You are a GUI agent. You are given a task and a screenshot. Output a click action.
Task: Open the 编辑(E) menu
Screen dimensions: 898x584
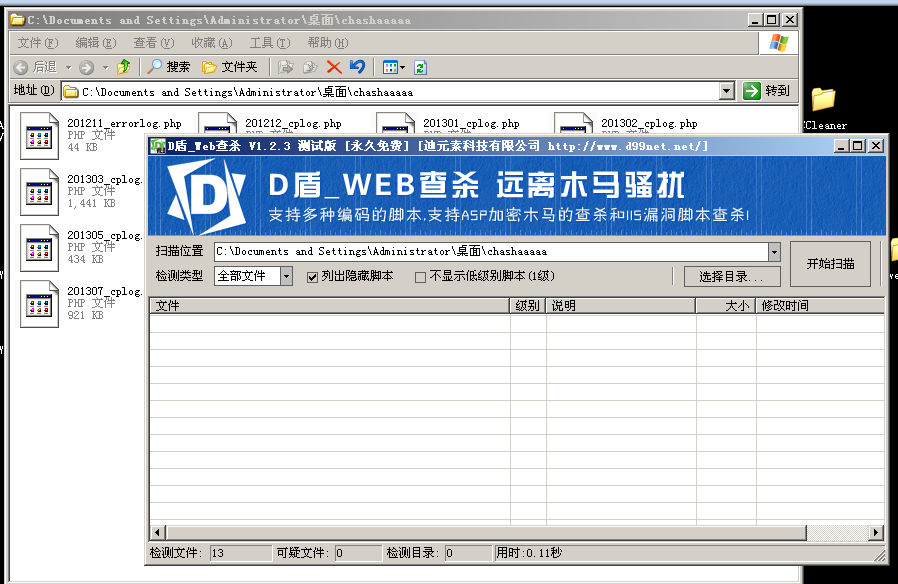click(96, 43)
